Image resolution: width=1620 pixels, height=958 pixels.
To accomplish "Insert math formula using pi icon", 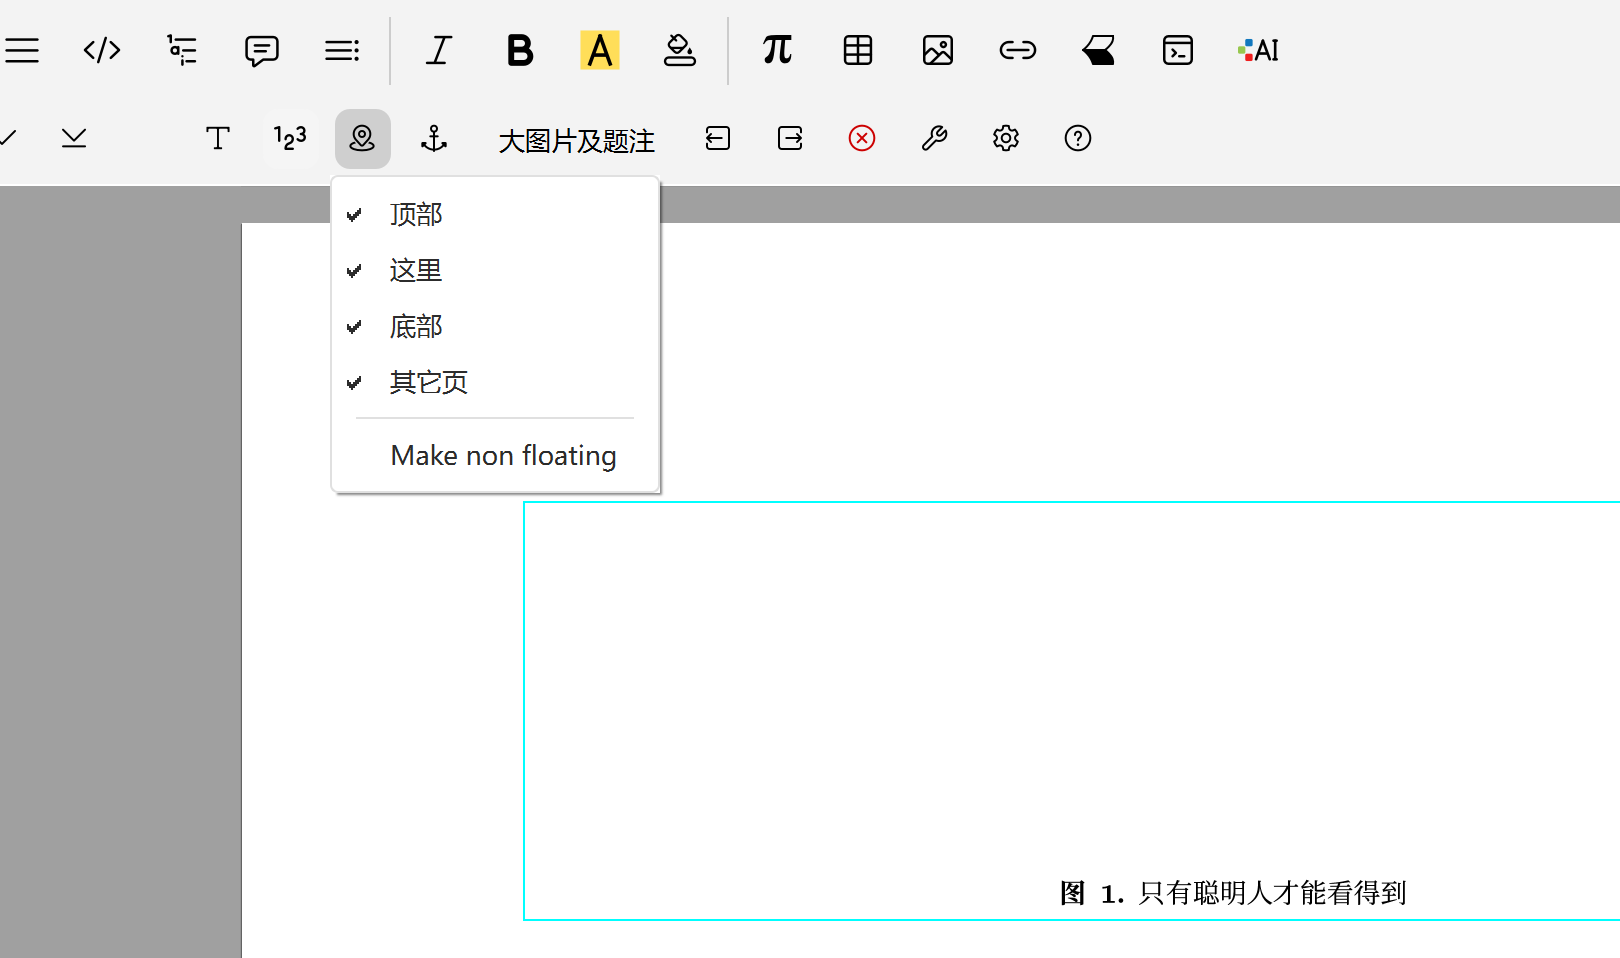I will tap(777, 50).
